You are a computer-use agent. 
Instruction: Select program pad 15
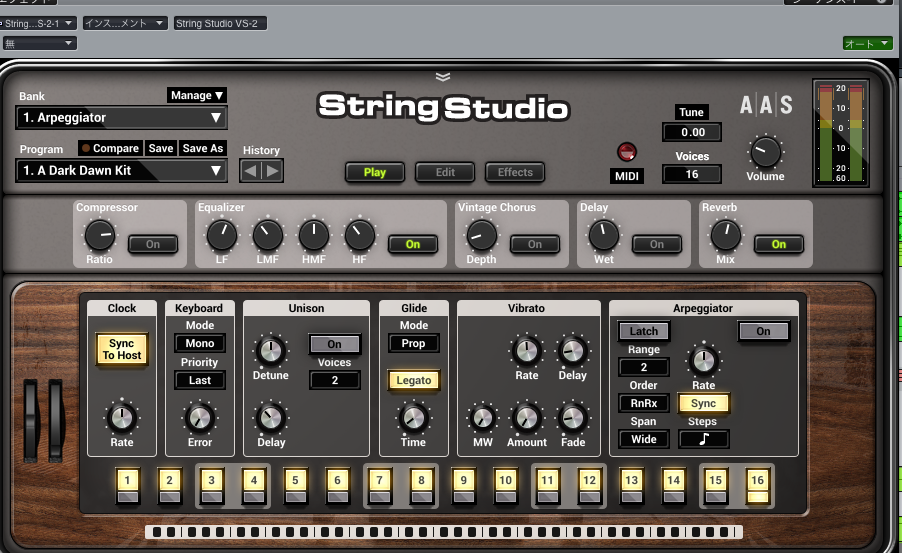click(x=716, y=487)
